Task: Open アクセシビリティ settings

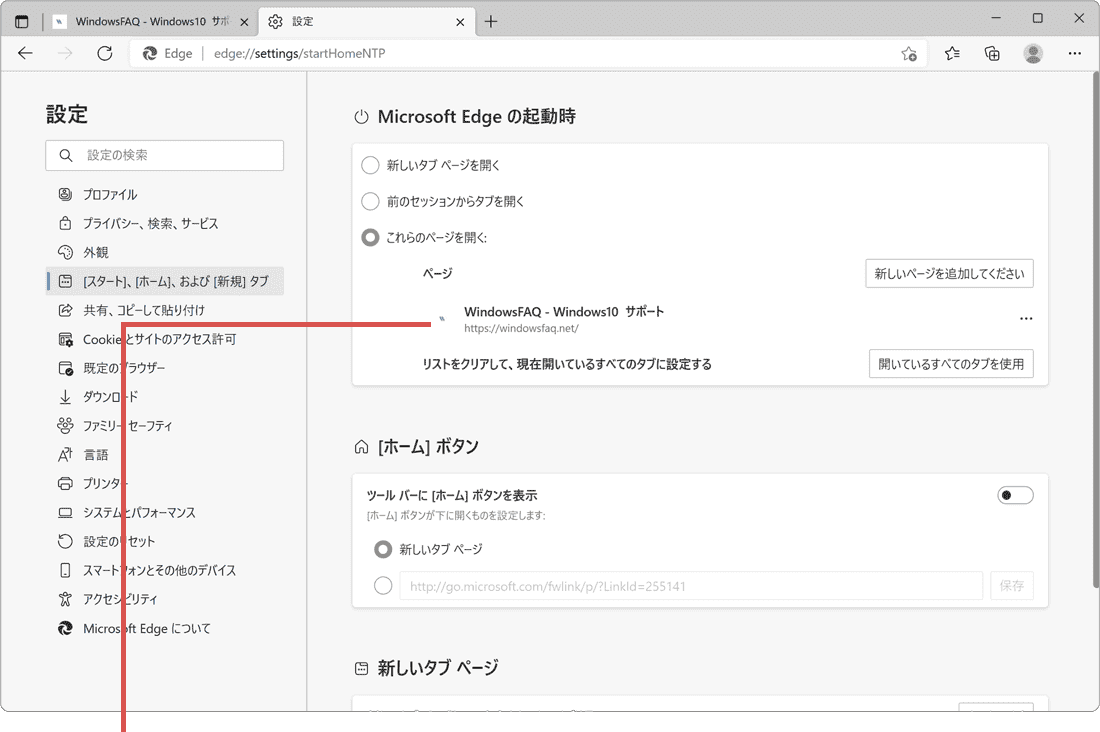Action: point(165,599)
